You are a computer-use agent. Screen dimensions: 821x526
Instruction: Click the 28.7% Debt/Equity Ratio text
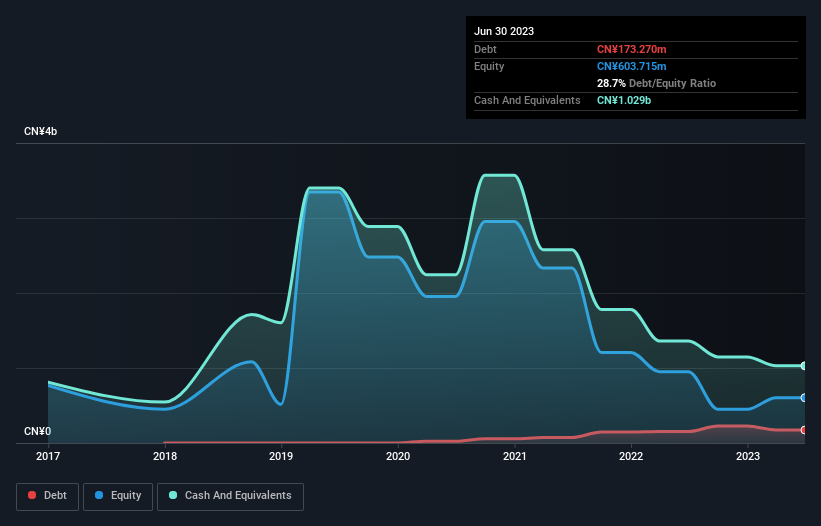click(656, 83)
